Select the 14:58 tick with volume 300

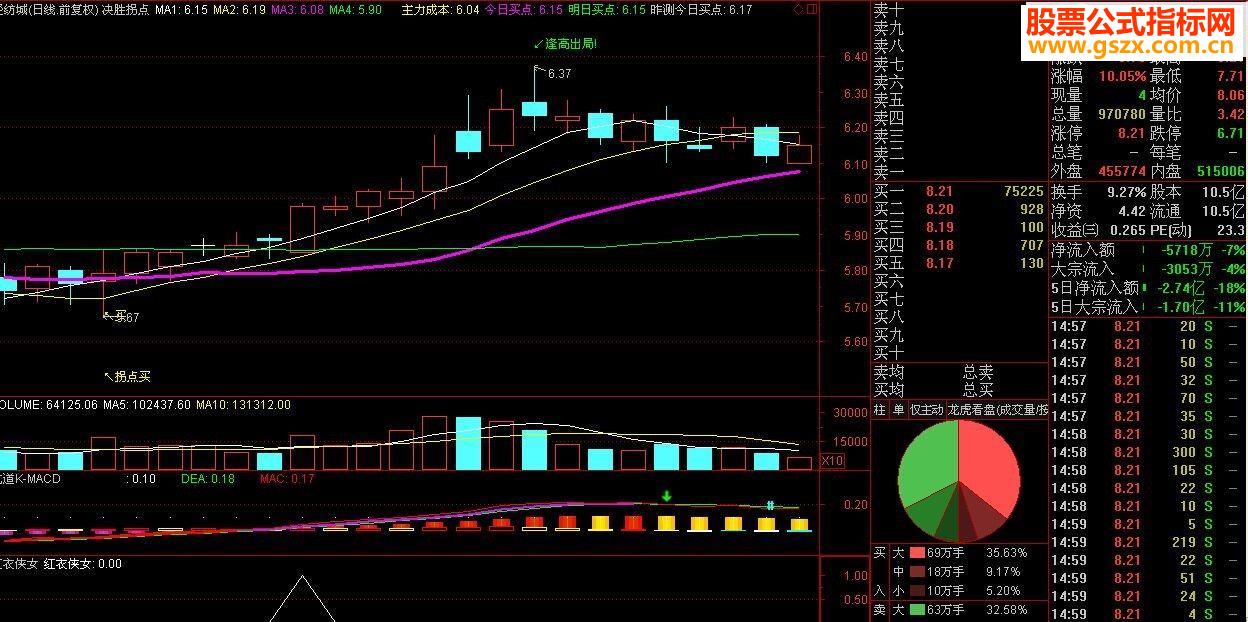(1148, 452)
